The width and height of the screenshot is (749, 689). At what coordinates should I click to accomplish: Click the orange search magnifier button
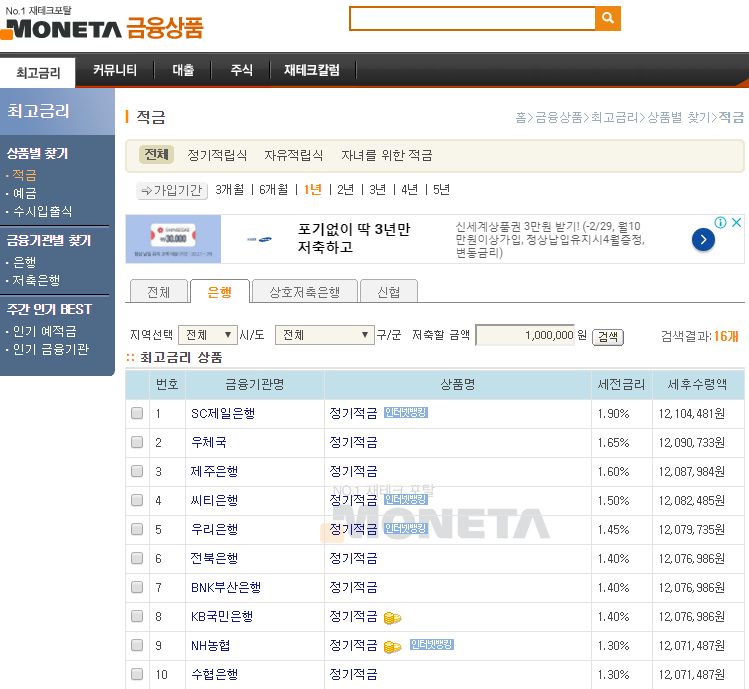[608, 18]
